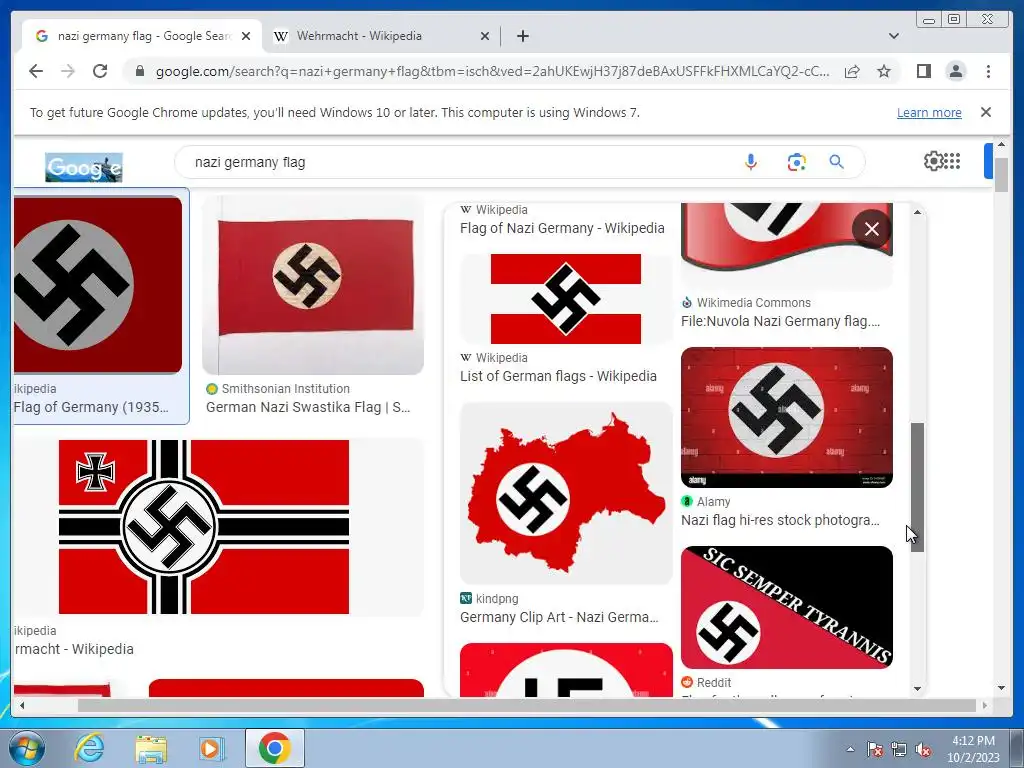Open the network tray icon
1024x768 pixels.
click(x=899, y=749)
